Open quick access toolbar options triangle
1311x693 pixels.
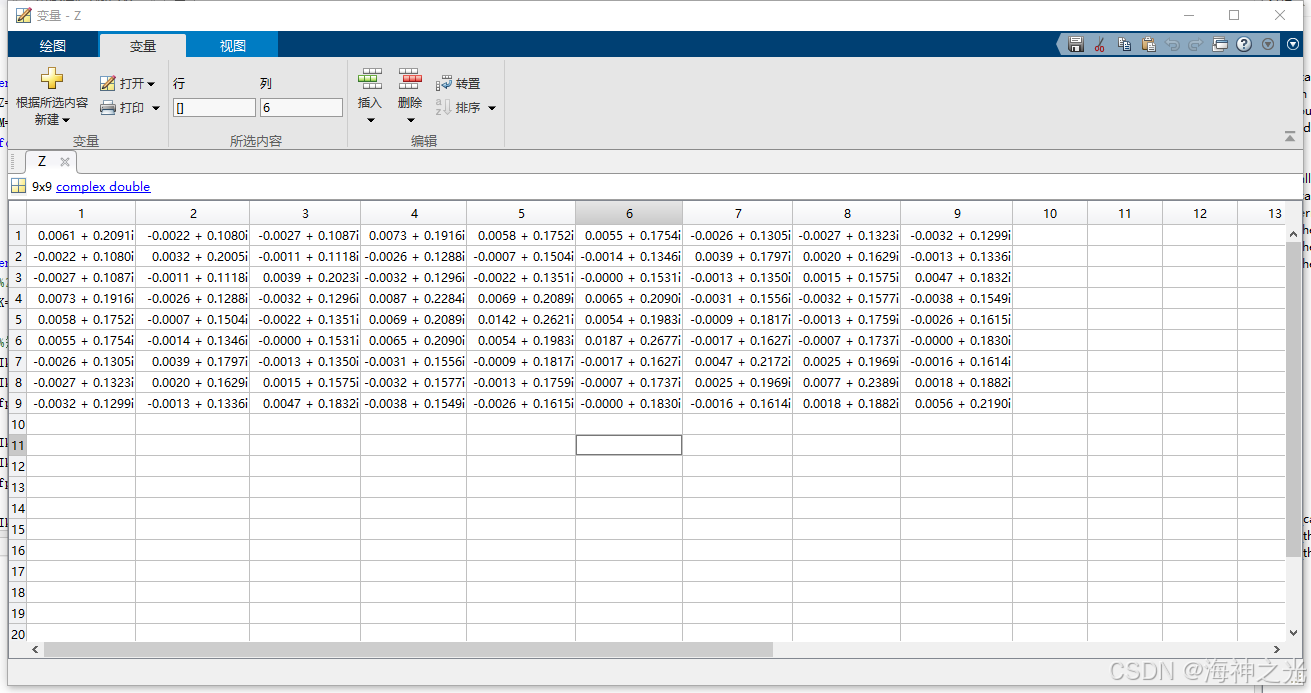[1268, 44]
